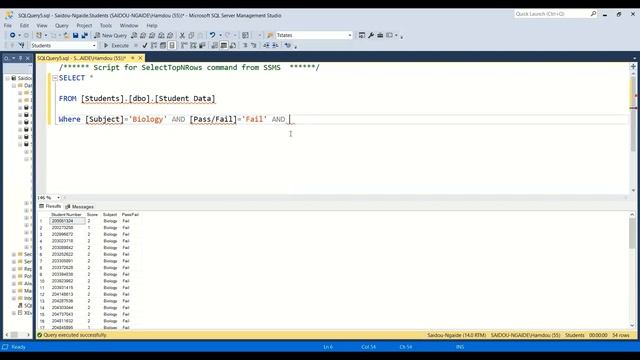
Task: Open the Project menu
Action: tap(84, 25)
